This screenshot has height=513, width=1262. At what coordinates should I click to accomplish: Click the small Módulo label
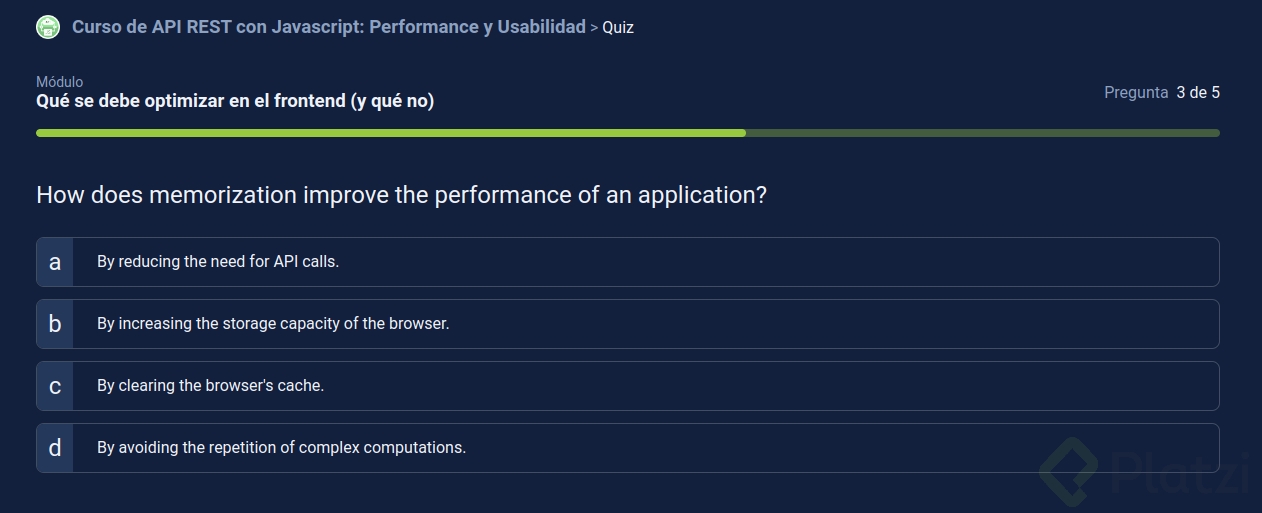pyautogui.click(x=60, y=82)
